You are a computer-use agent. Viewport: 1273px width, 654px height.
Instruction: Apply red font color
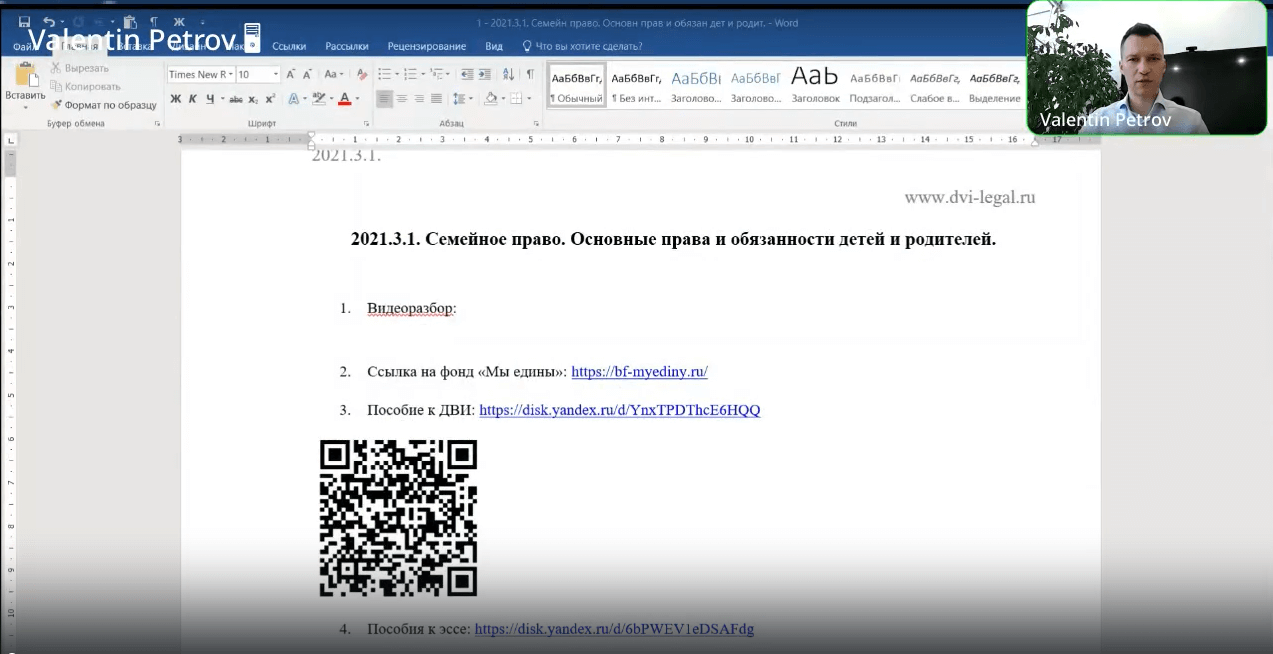344,98
